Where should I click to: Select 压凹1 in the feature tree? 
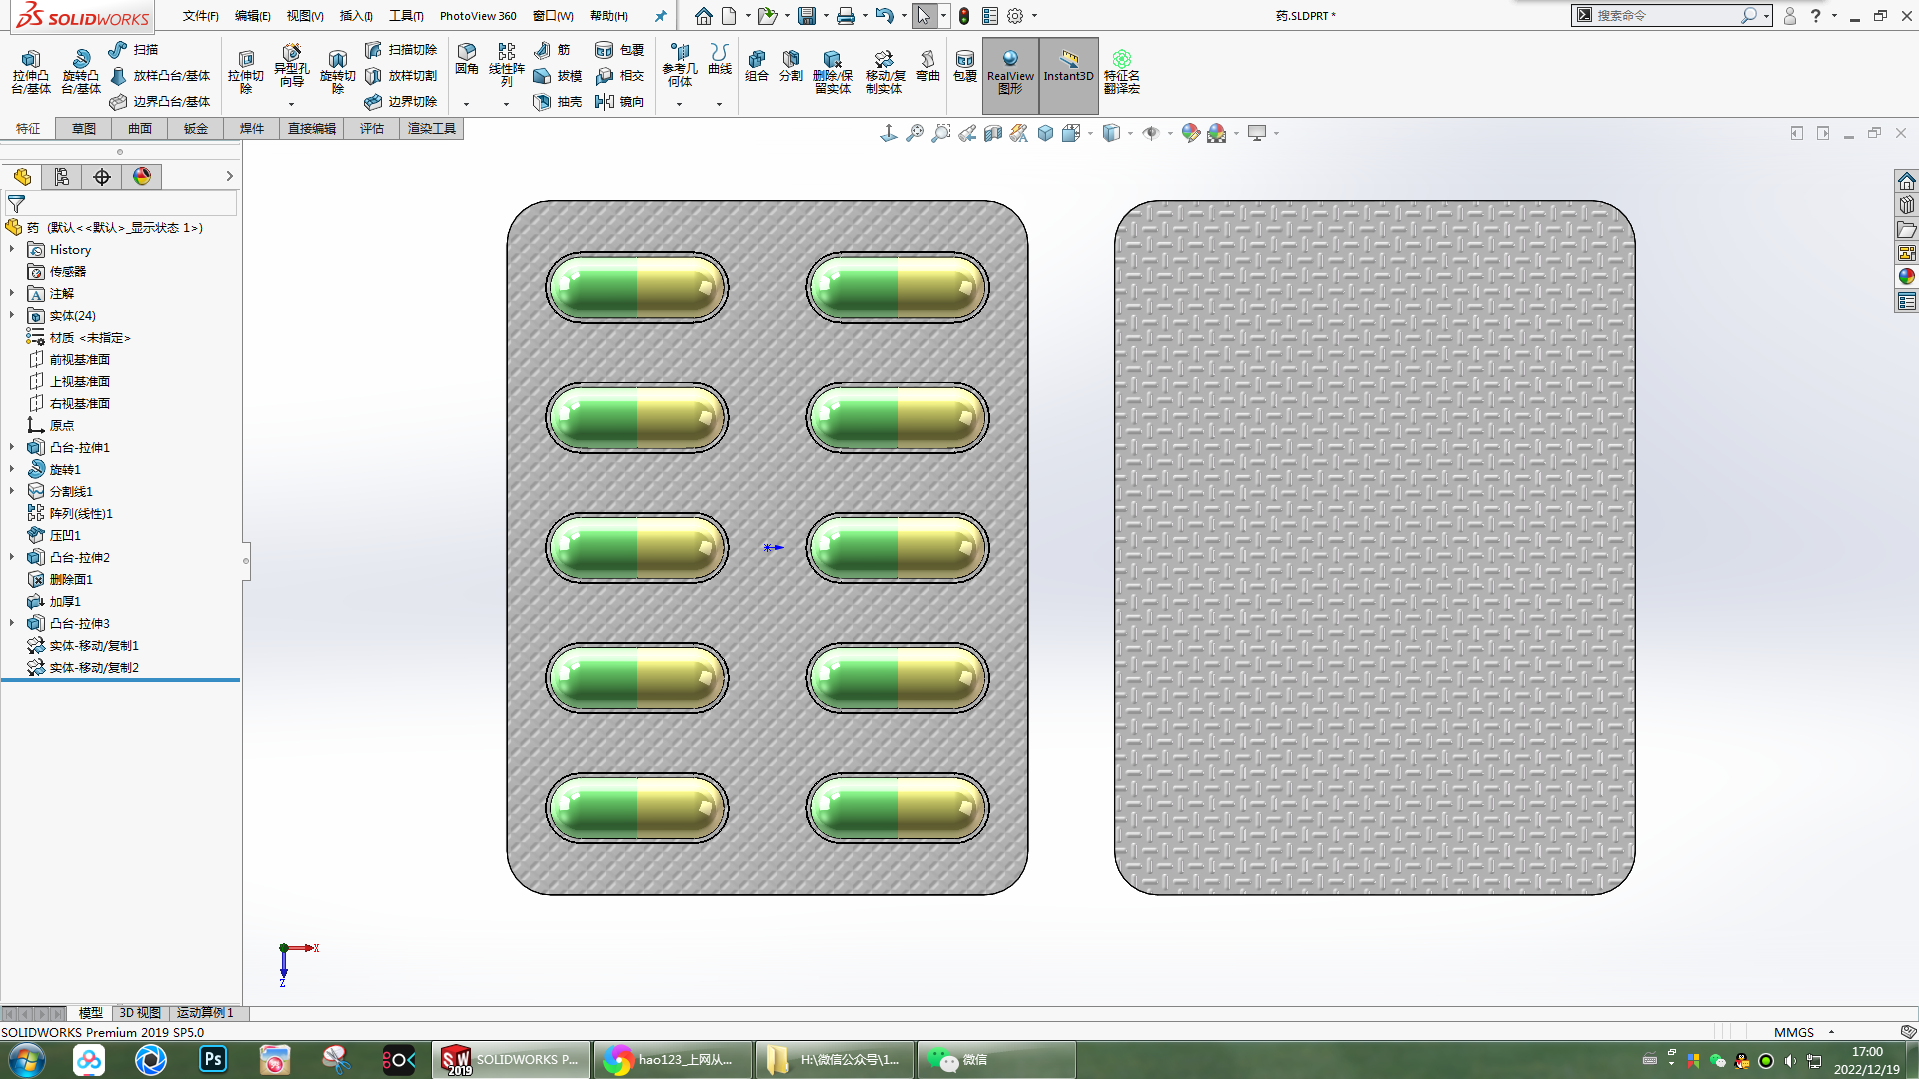(x=66, y=535)
